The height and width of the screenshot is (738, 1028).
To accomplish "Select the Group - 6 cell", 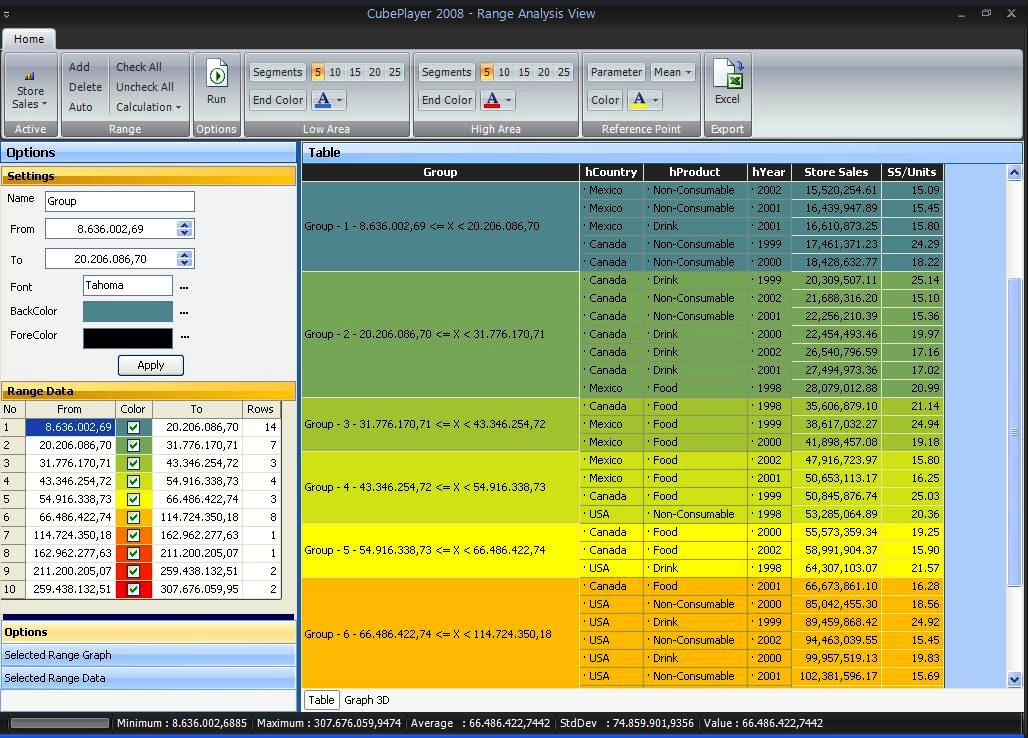I will coord(440,634).
